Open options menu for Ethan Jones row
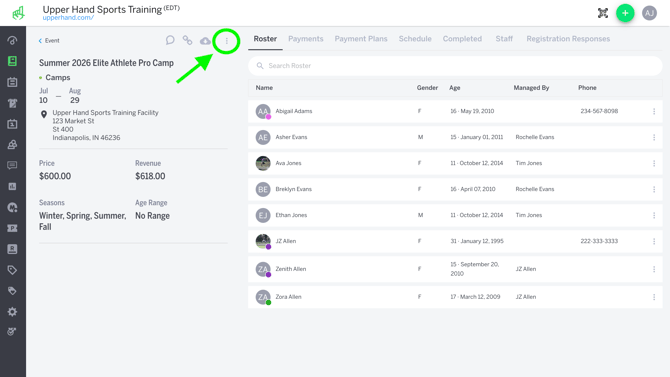Screen dimensions: 670x377 click(654, 215)
